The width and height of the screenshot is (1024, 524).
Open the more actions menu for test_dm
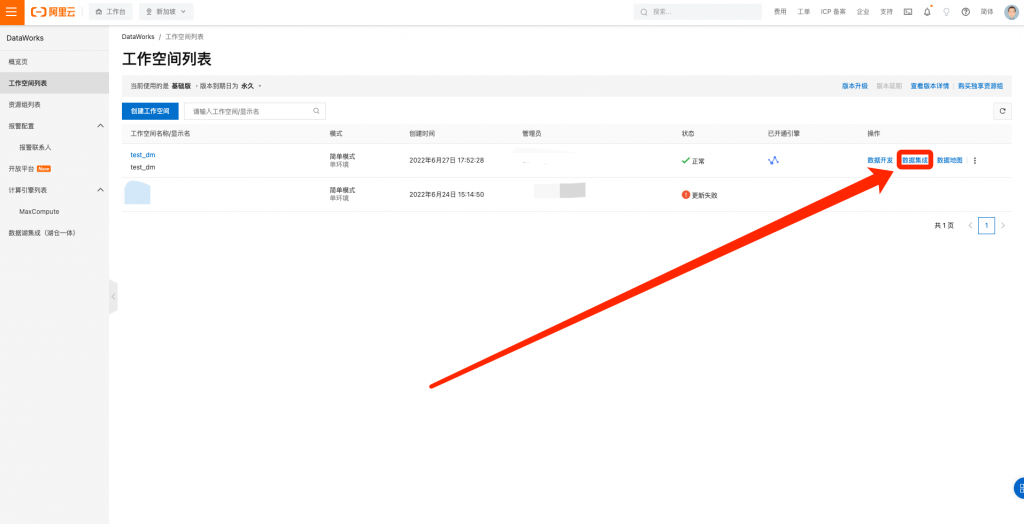(x=975, y=160)
